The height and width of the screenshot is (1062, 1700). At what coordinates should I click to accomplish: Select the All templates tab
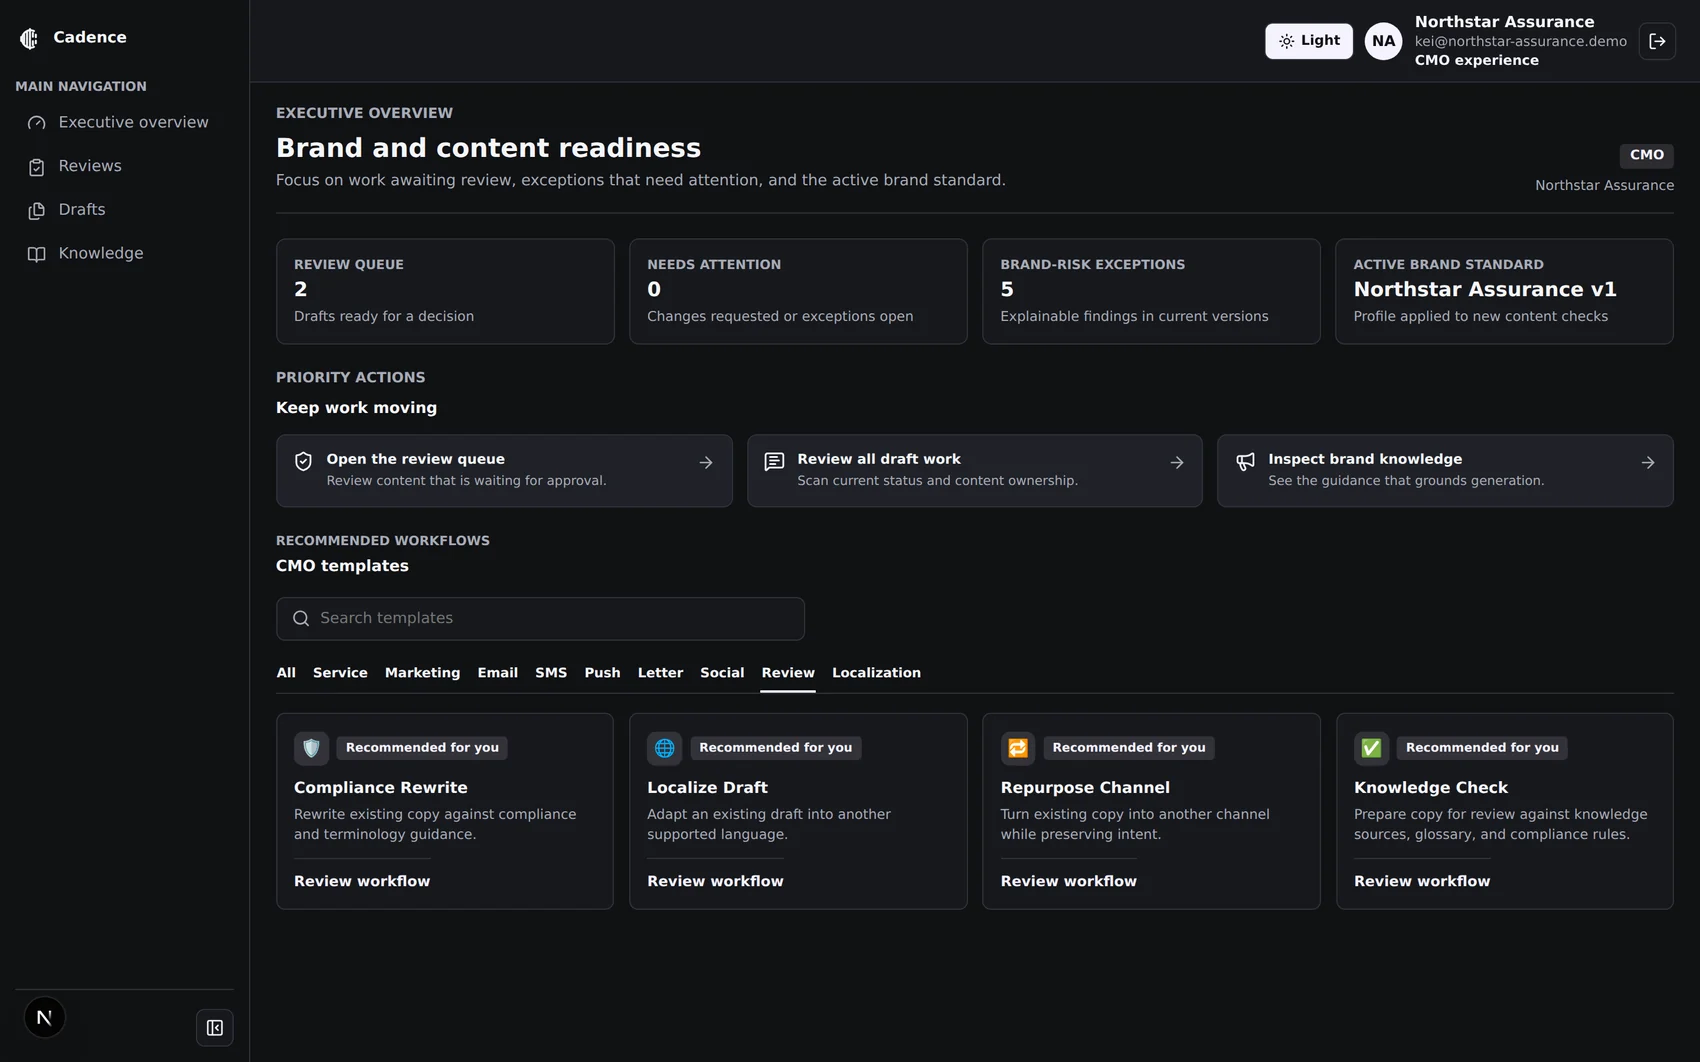coord(286,673)
